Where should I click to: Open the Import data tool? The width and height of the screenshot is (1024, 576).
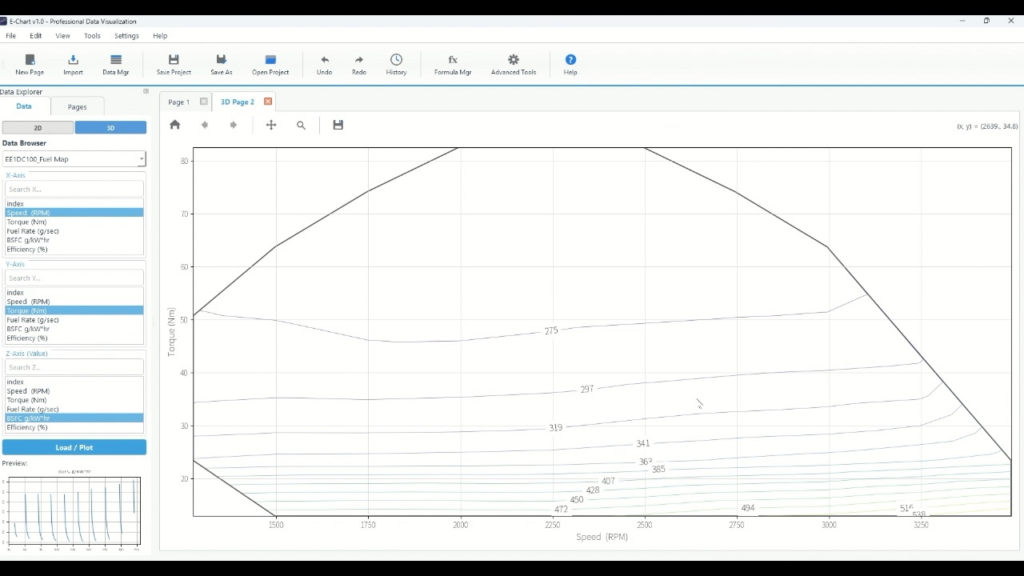tap(73, 64)
